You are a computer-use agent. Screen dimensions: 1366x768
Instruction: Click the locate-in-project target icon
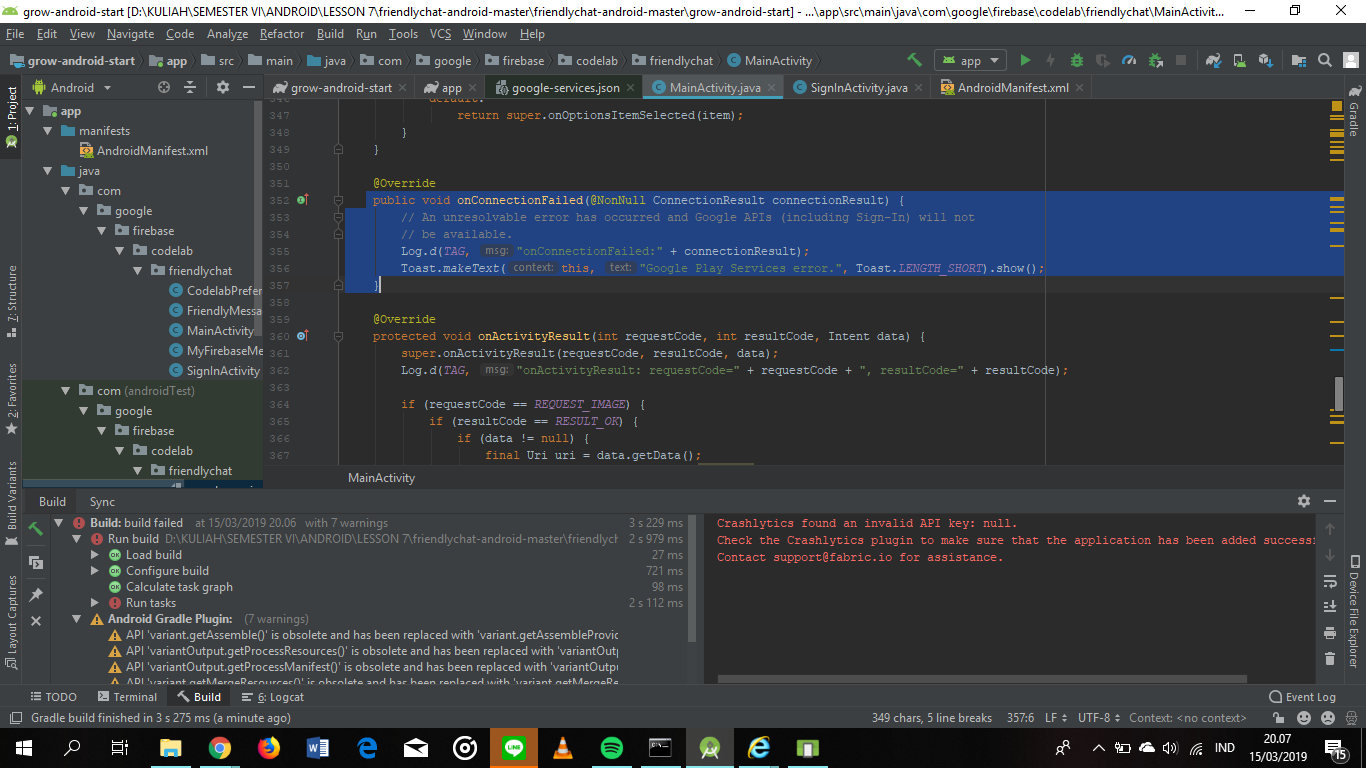pos(164,87)
